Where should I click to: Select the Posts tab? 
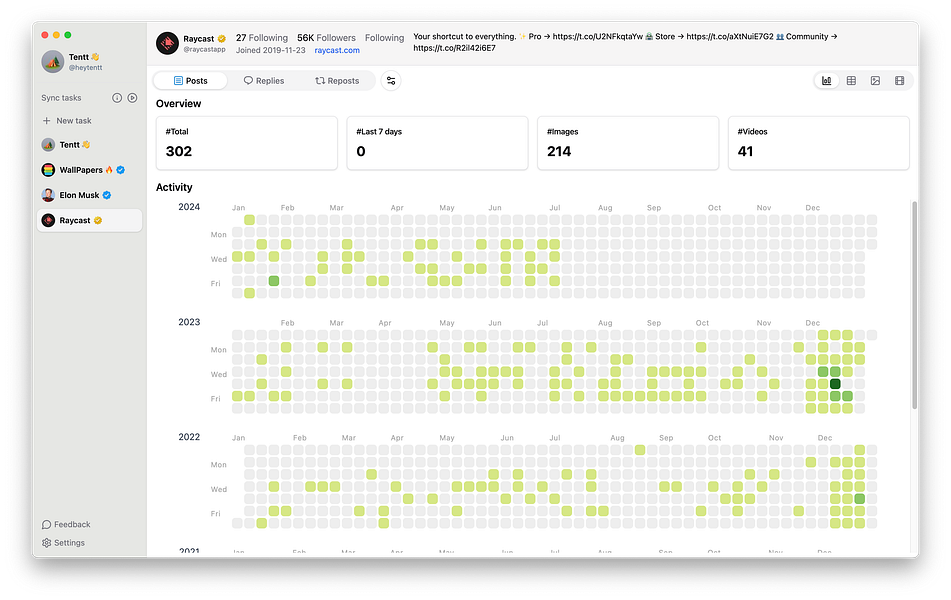pos(191,81)
